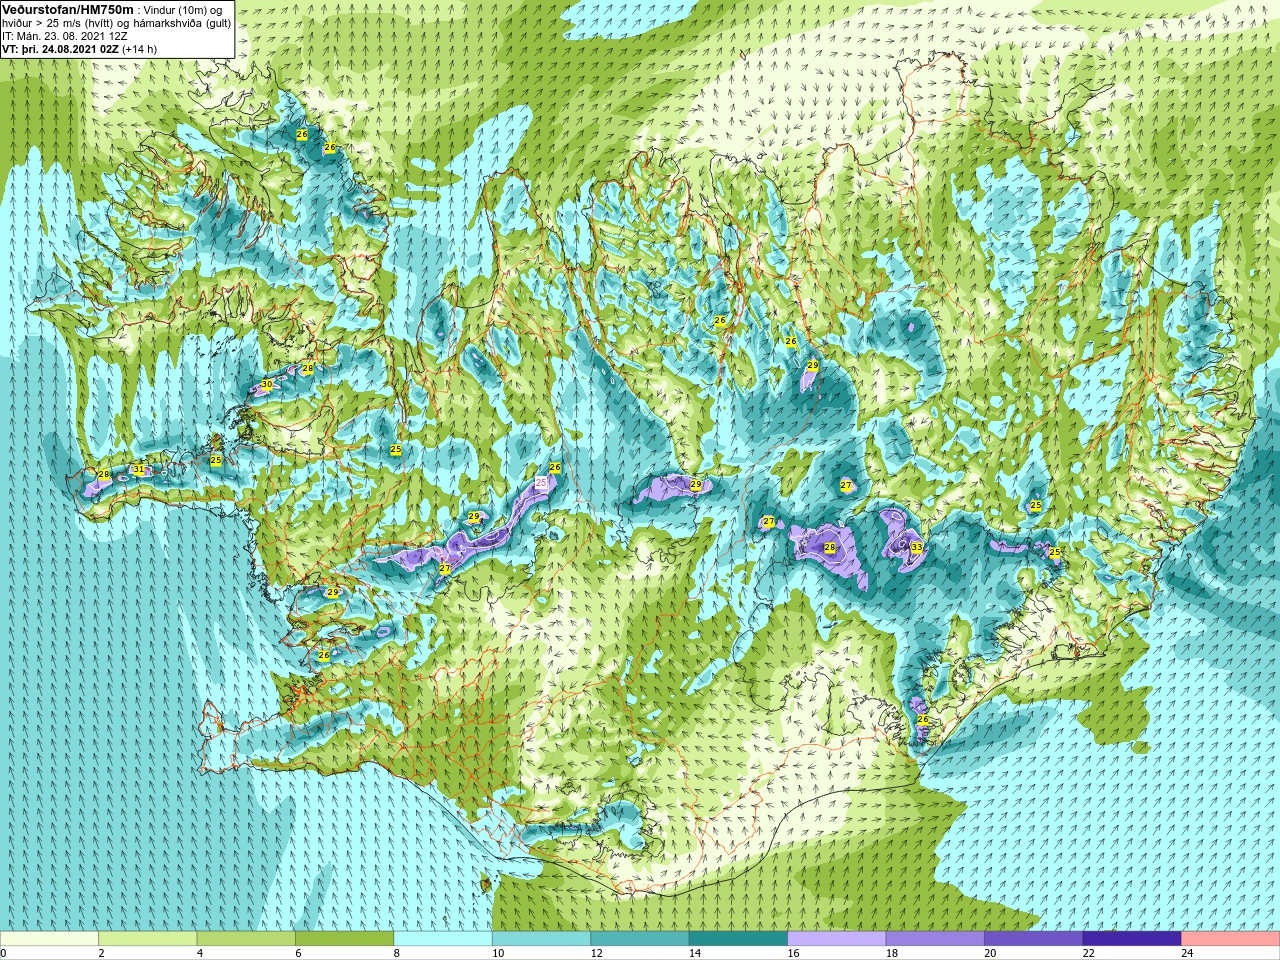Click the 'IT: Mán. 23. 08. 2021 12Z' line
The width and height of the screenshot is (1280, 960).
click(x=64, y=36)
